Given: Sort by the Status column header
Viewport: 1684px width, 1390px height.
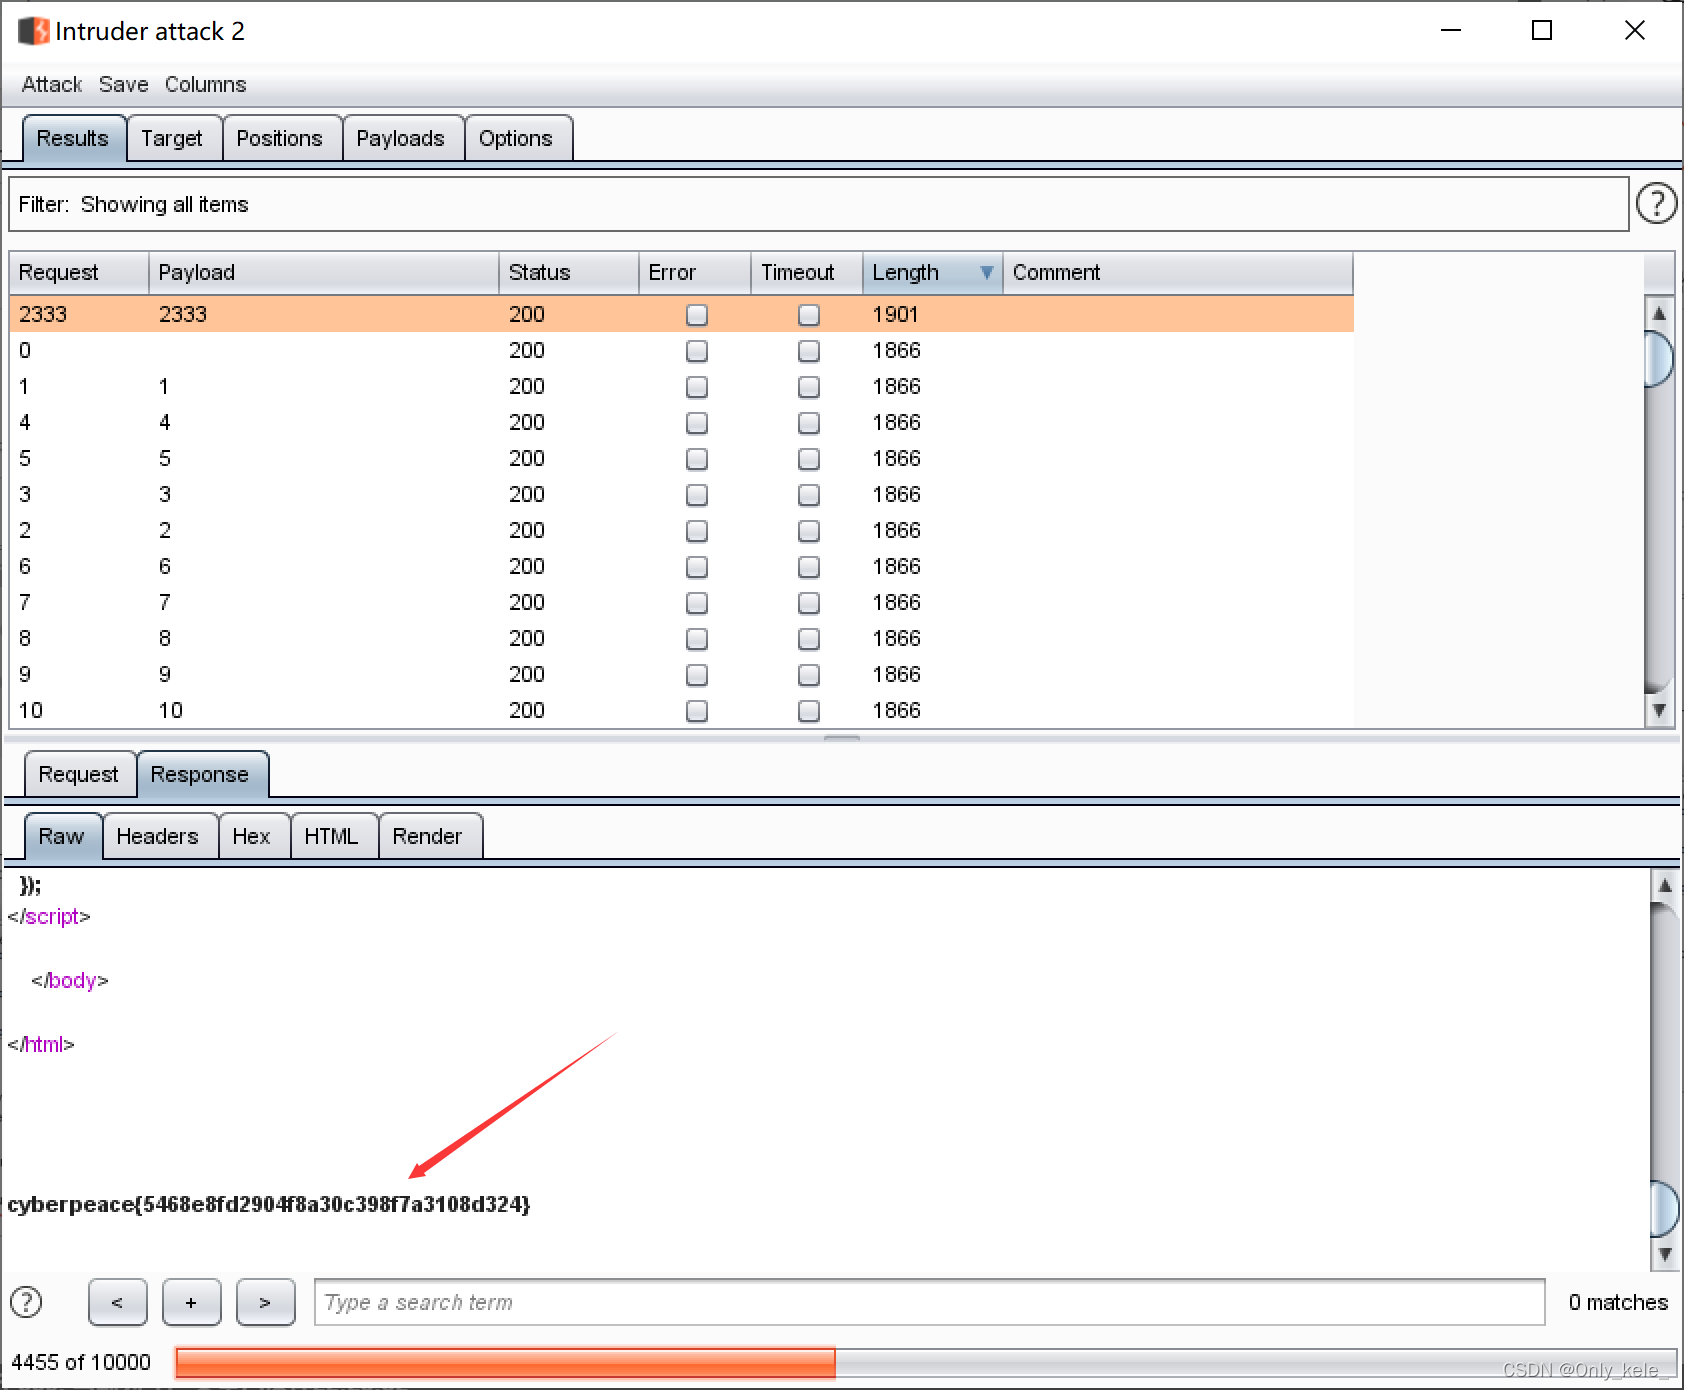Looking at the screenshot, I should pyautogui.click(x=569, y=272).
